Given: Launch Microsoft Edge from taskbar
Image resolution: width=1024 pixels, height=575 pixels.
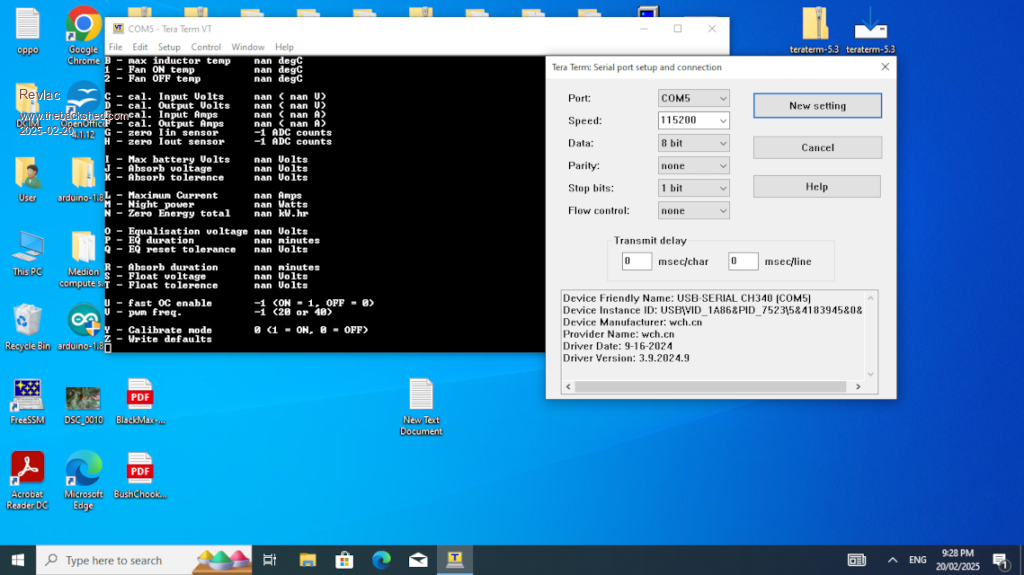Looking at the screenshot, I should (x=381, y=560).
